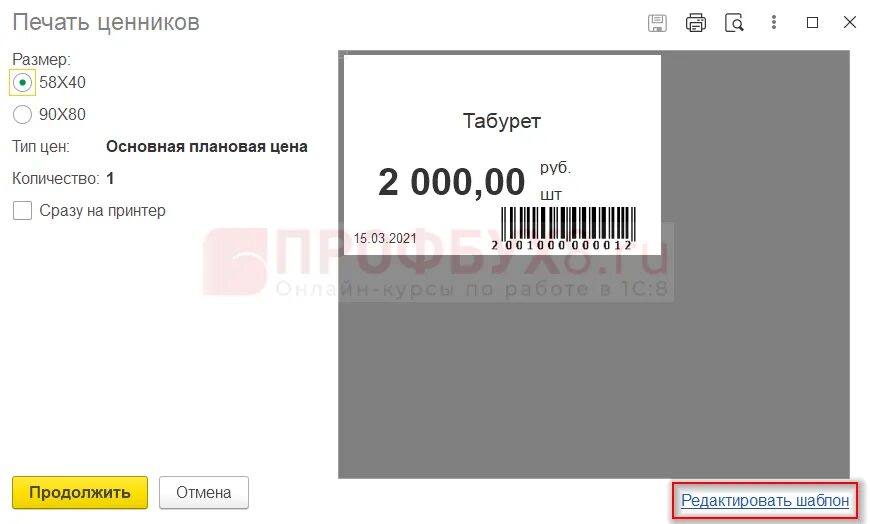Click the save diskette icon
The height and width of the screenshot is (524, 870).
(657, 23)
